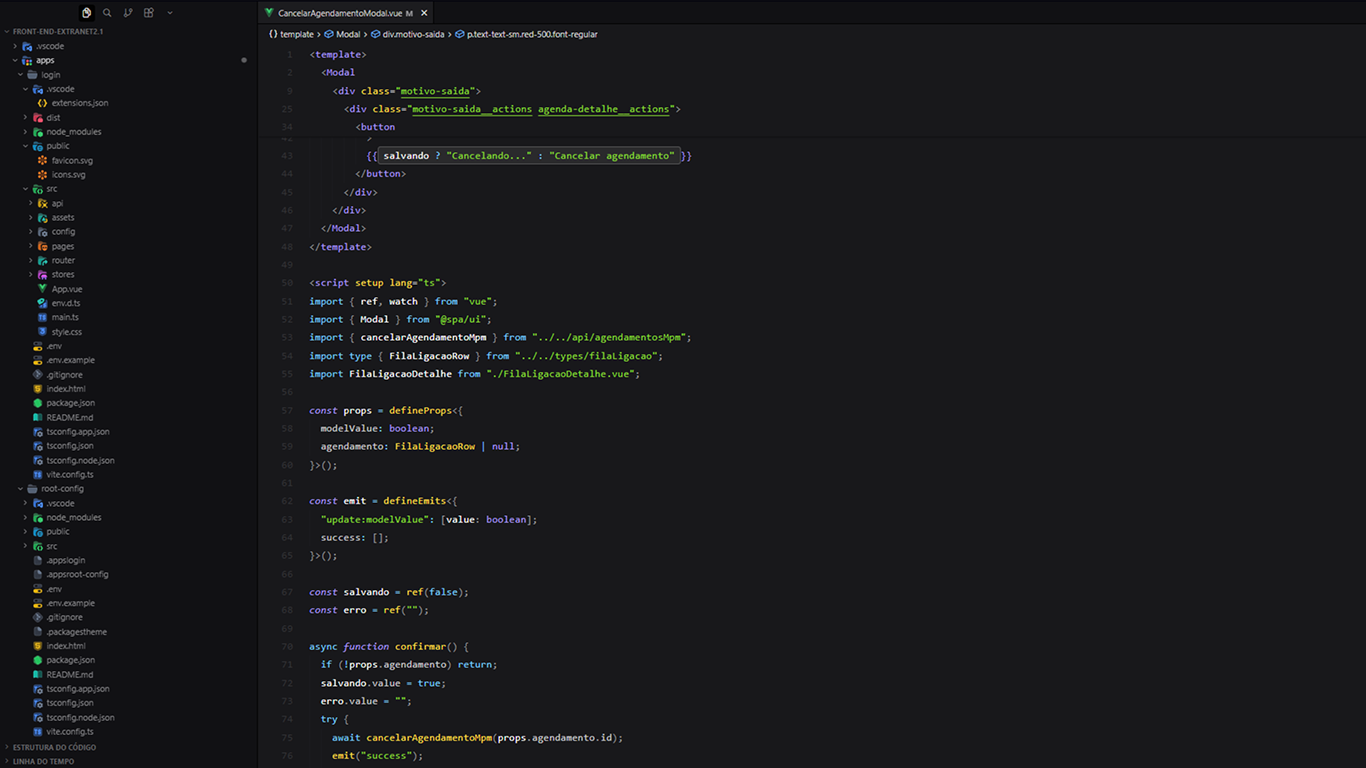The height and width of the screenshot is (768, 1366).
Task: Open tsconfig.node.json under root-config
Action: click(80, 717)
